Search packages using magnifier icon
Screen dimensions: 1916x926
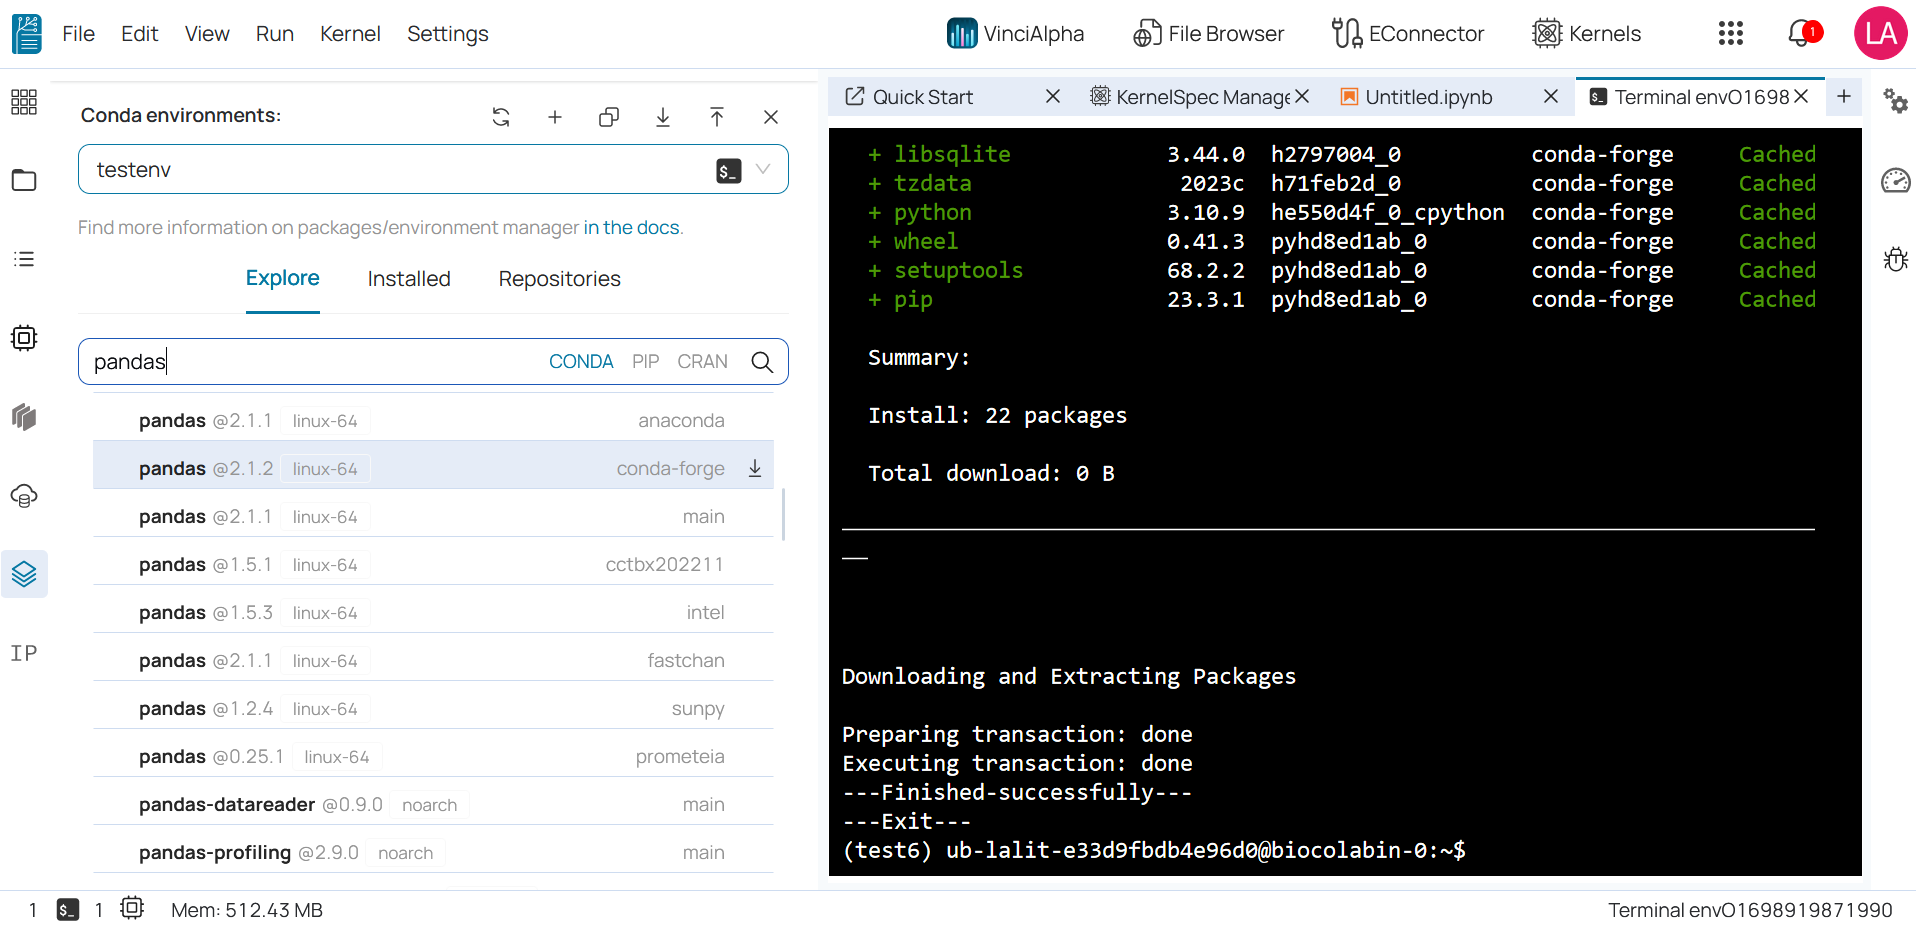(762, 362)
